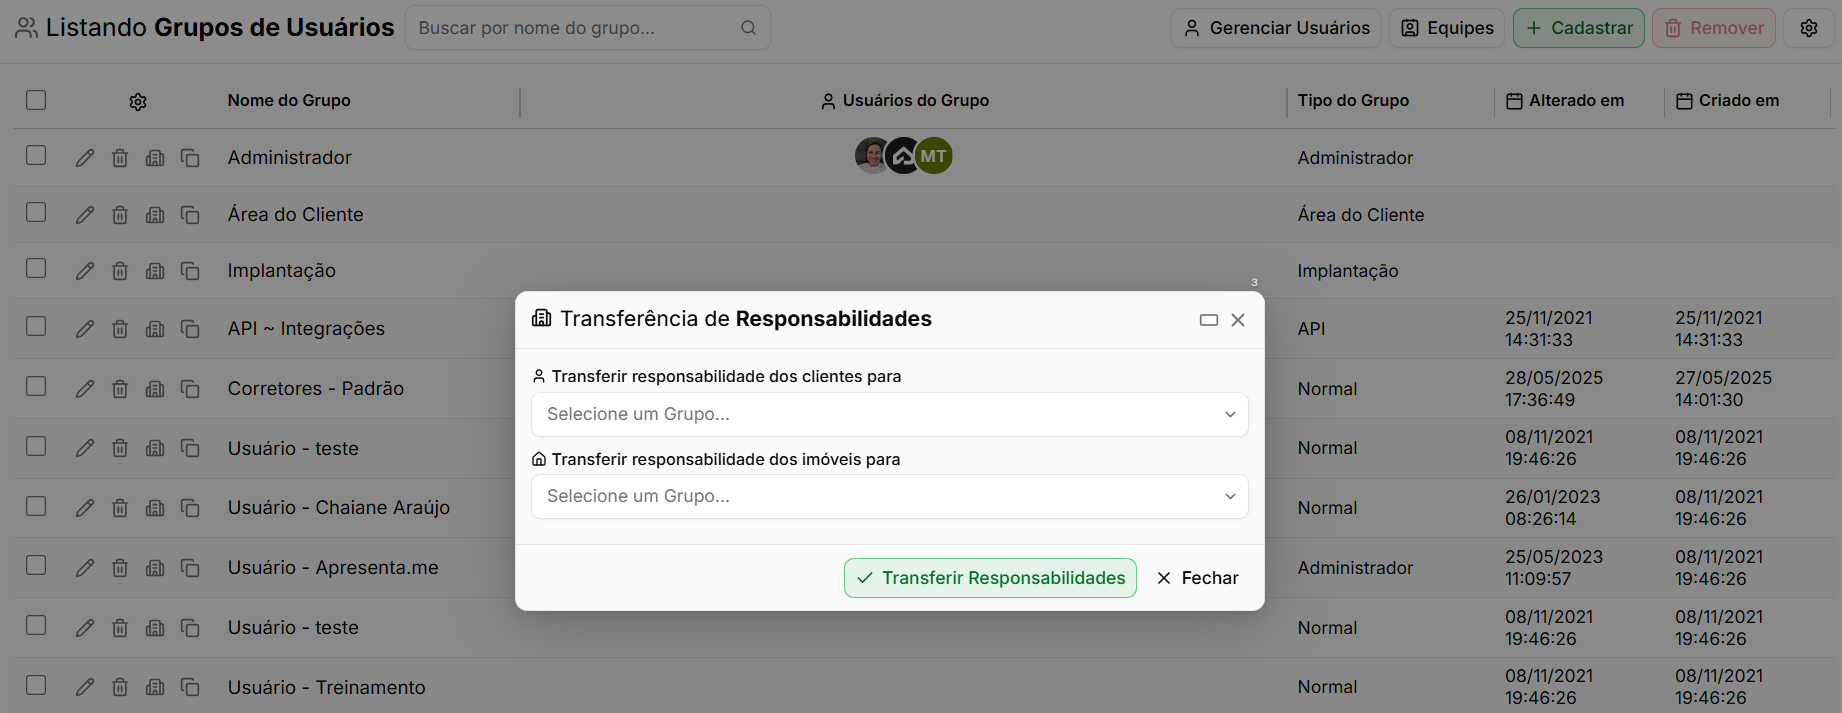
Task: Expand the imóveis group selection dropdown
Action: coord(890,496)
